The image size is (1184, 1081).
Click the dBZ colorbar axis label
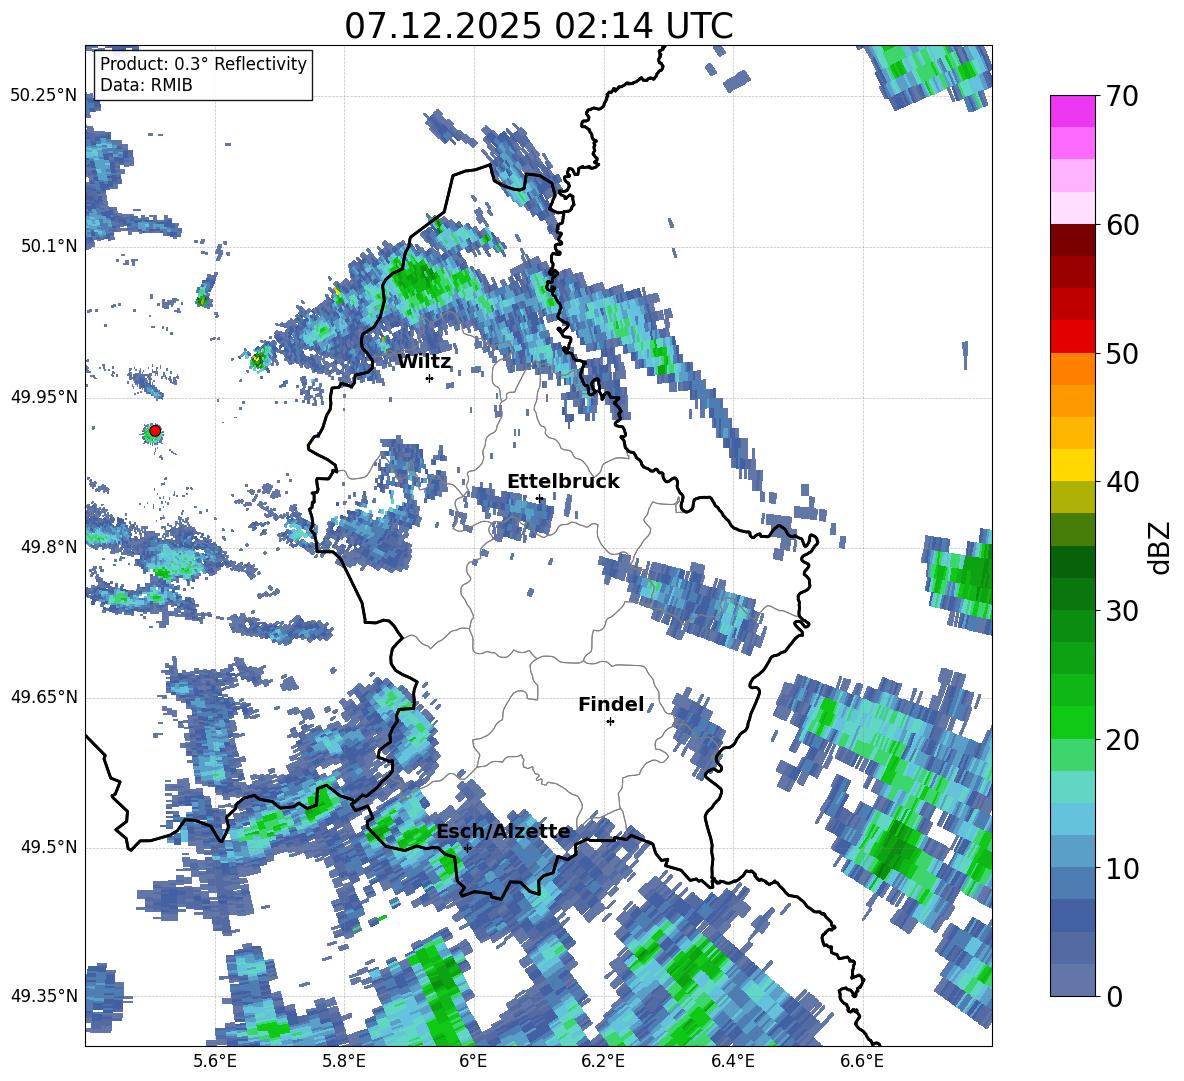(1161, 547)
